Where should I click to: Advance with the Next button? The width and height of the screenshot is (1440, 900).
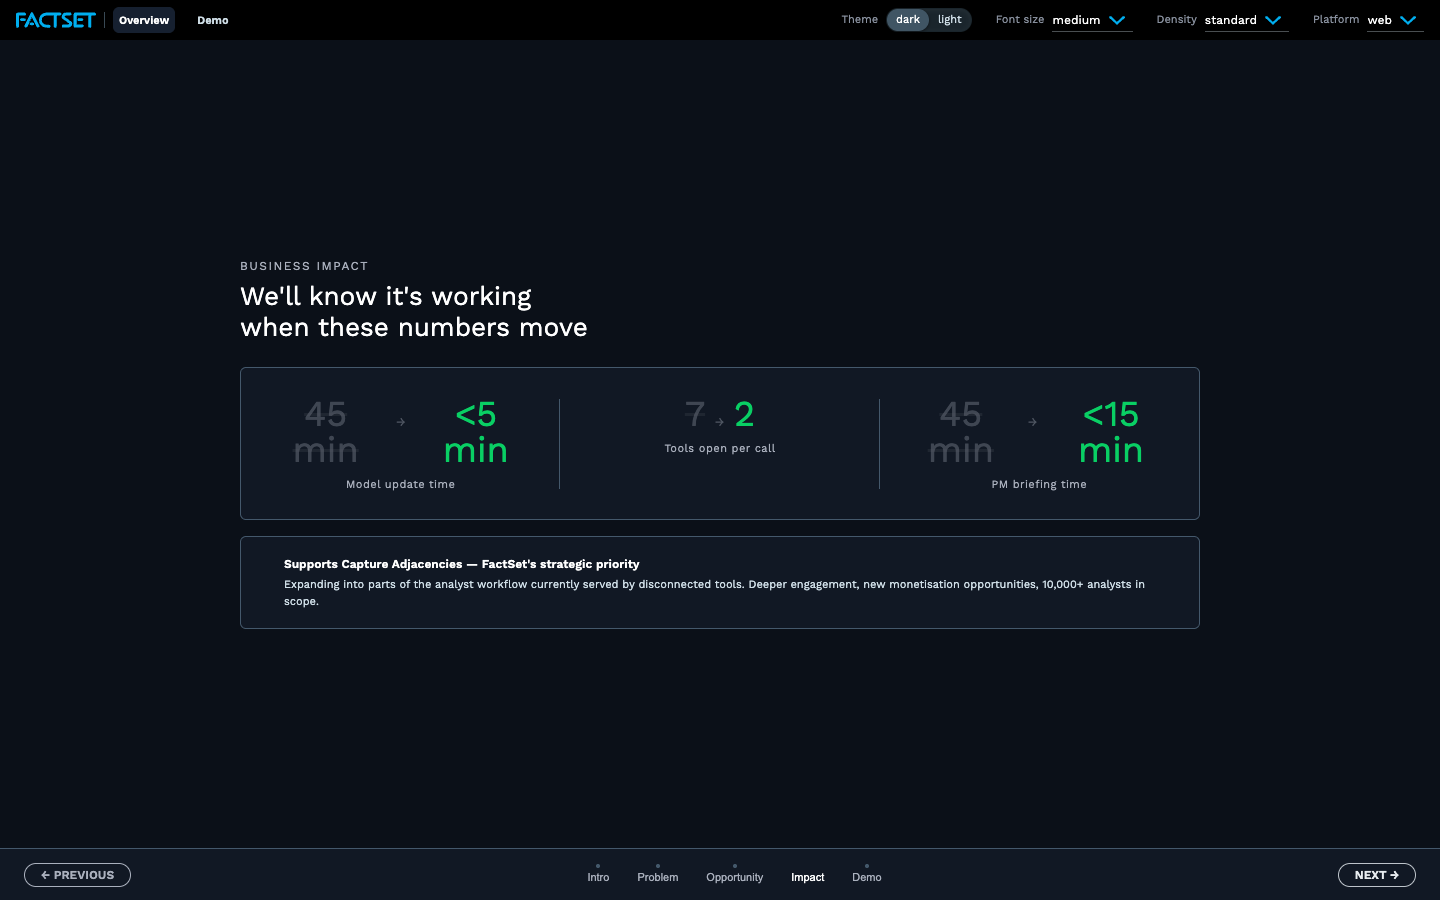coord(1377,875)
